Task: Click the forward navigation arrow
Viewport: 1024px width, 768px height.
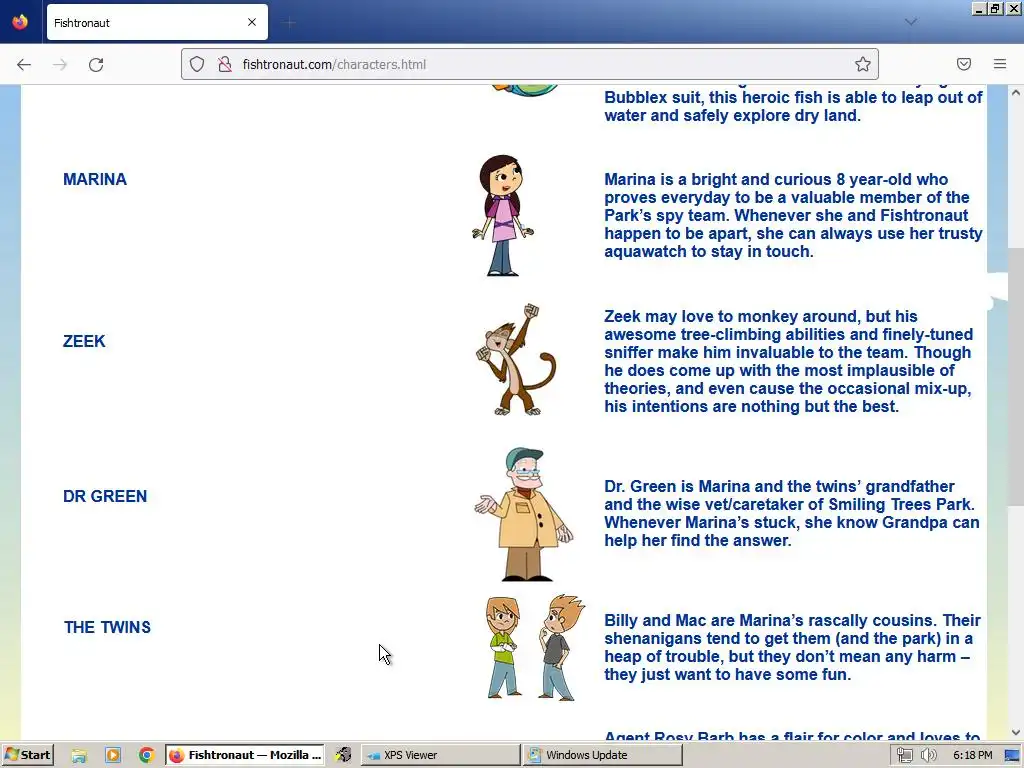Action: pyautogui.click(x=60, y=64)
